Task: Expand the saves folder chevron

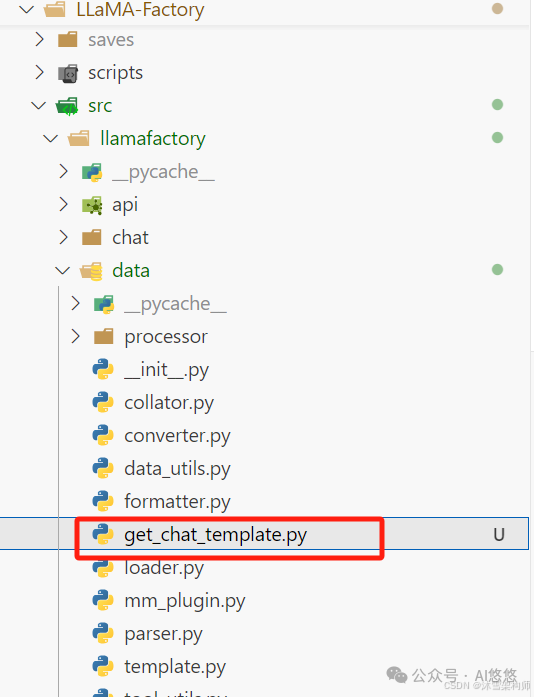Action: pos(40,40)
